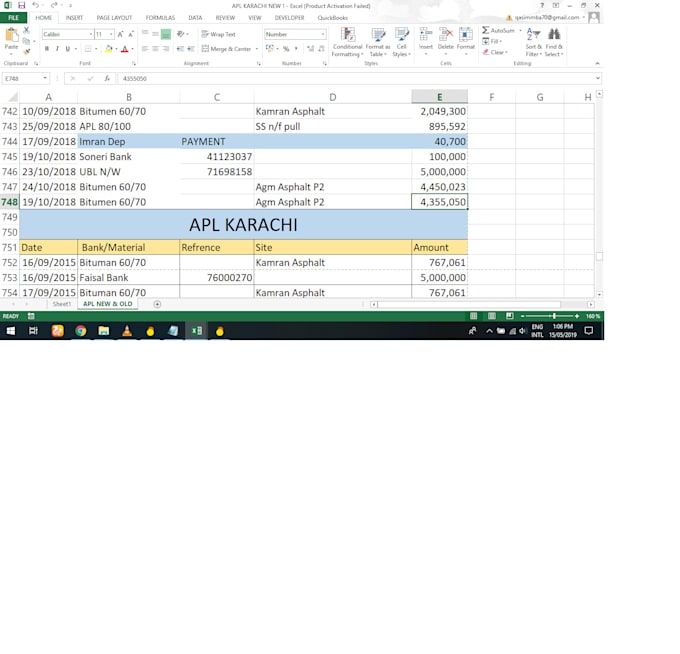Increase indent in Alignment group

coord(191,49)
